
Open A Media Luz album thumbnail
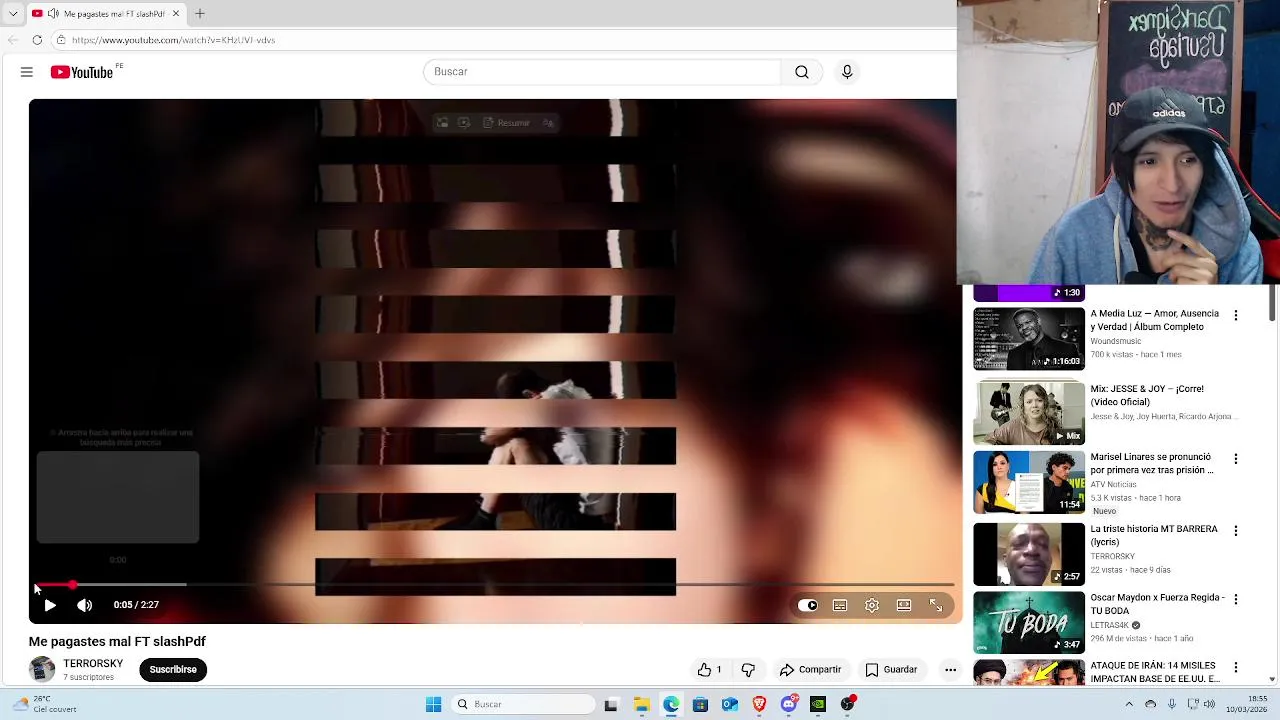click(1029, 338)
